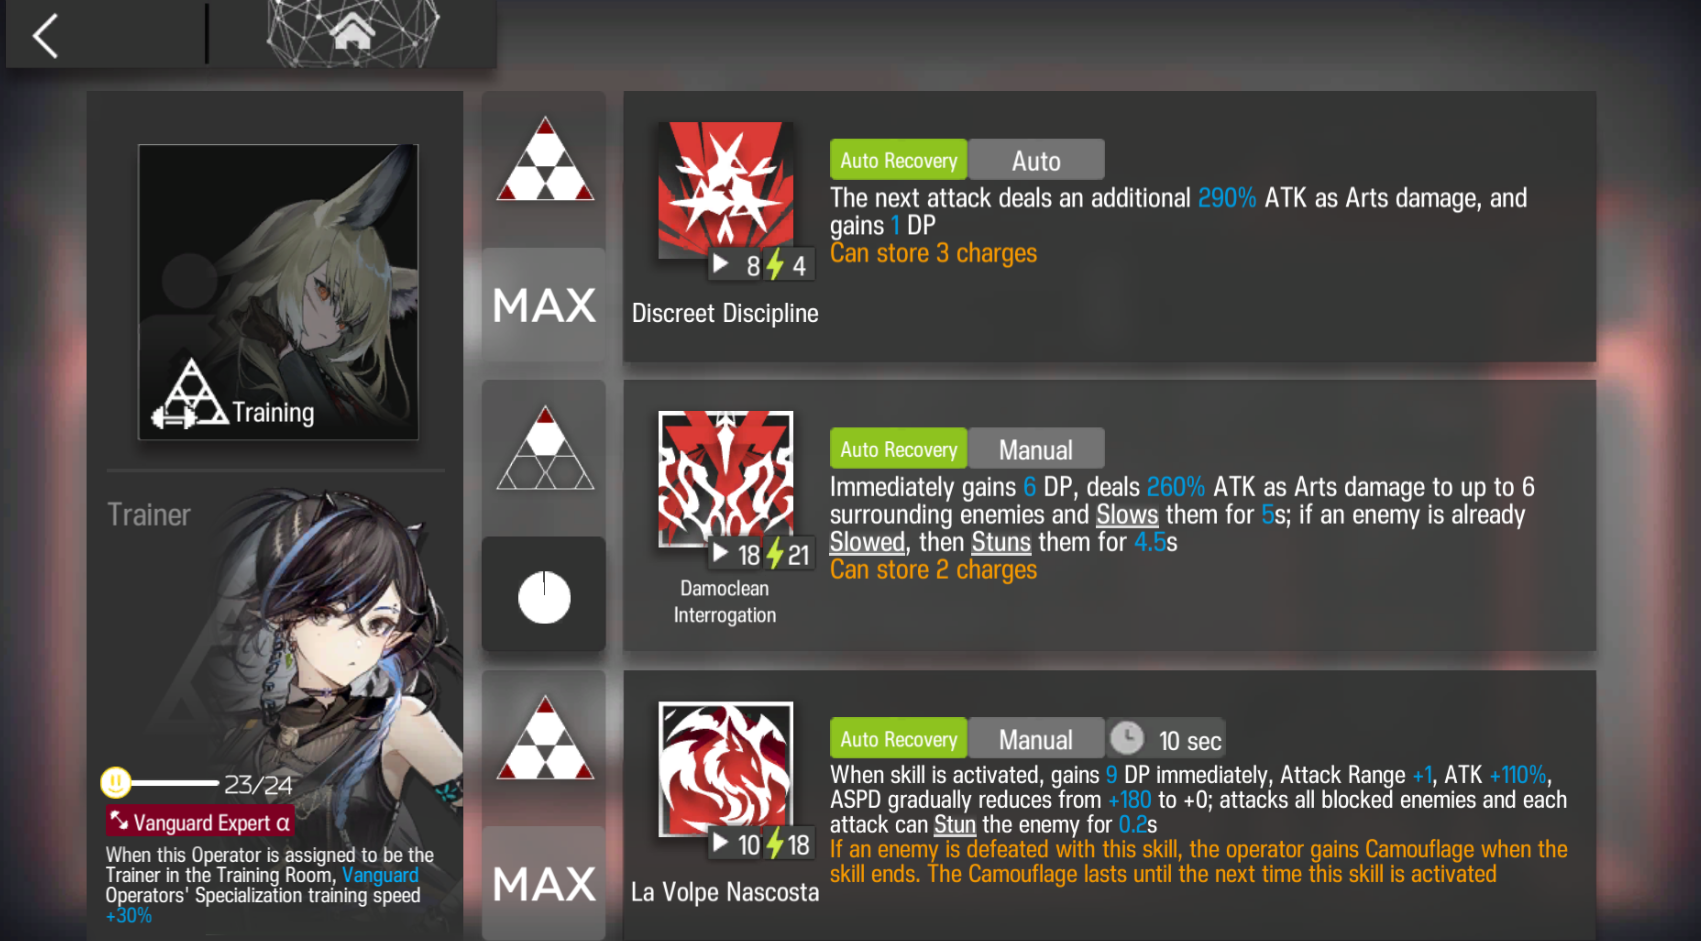Click the back arrow icon
The image size is (1701, 941).
45,37
